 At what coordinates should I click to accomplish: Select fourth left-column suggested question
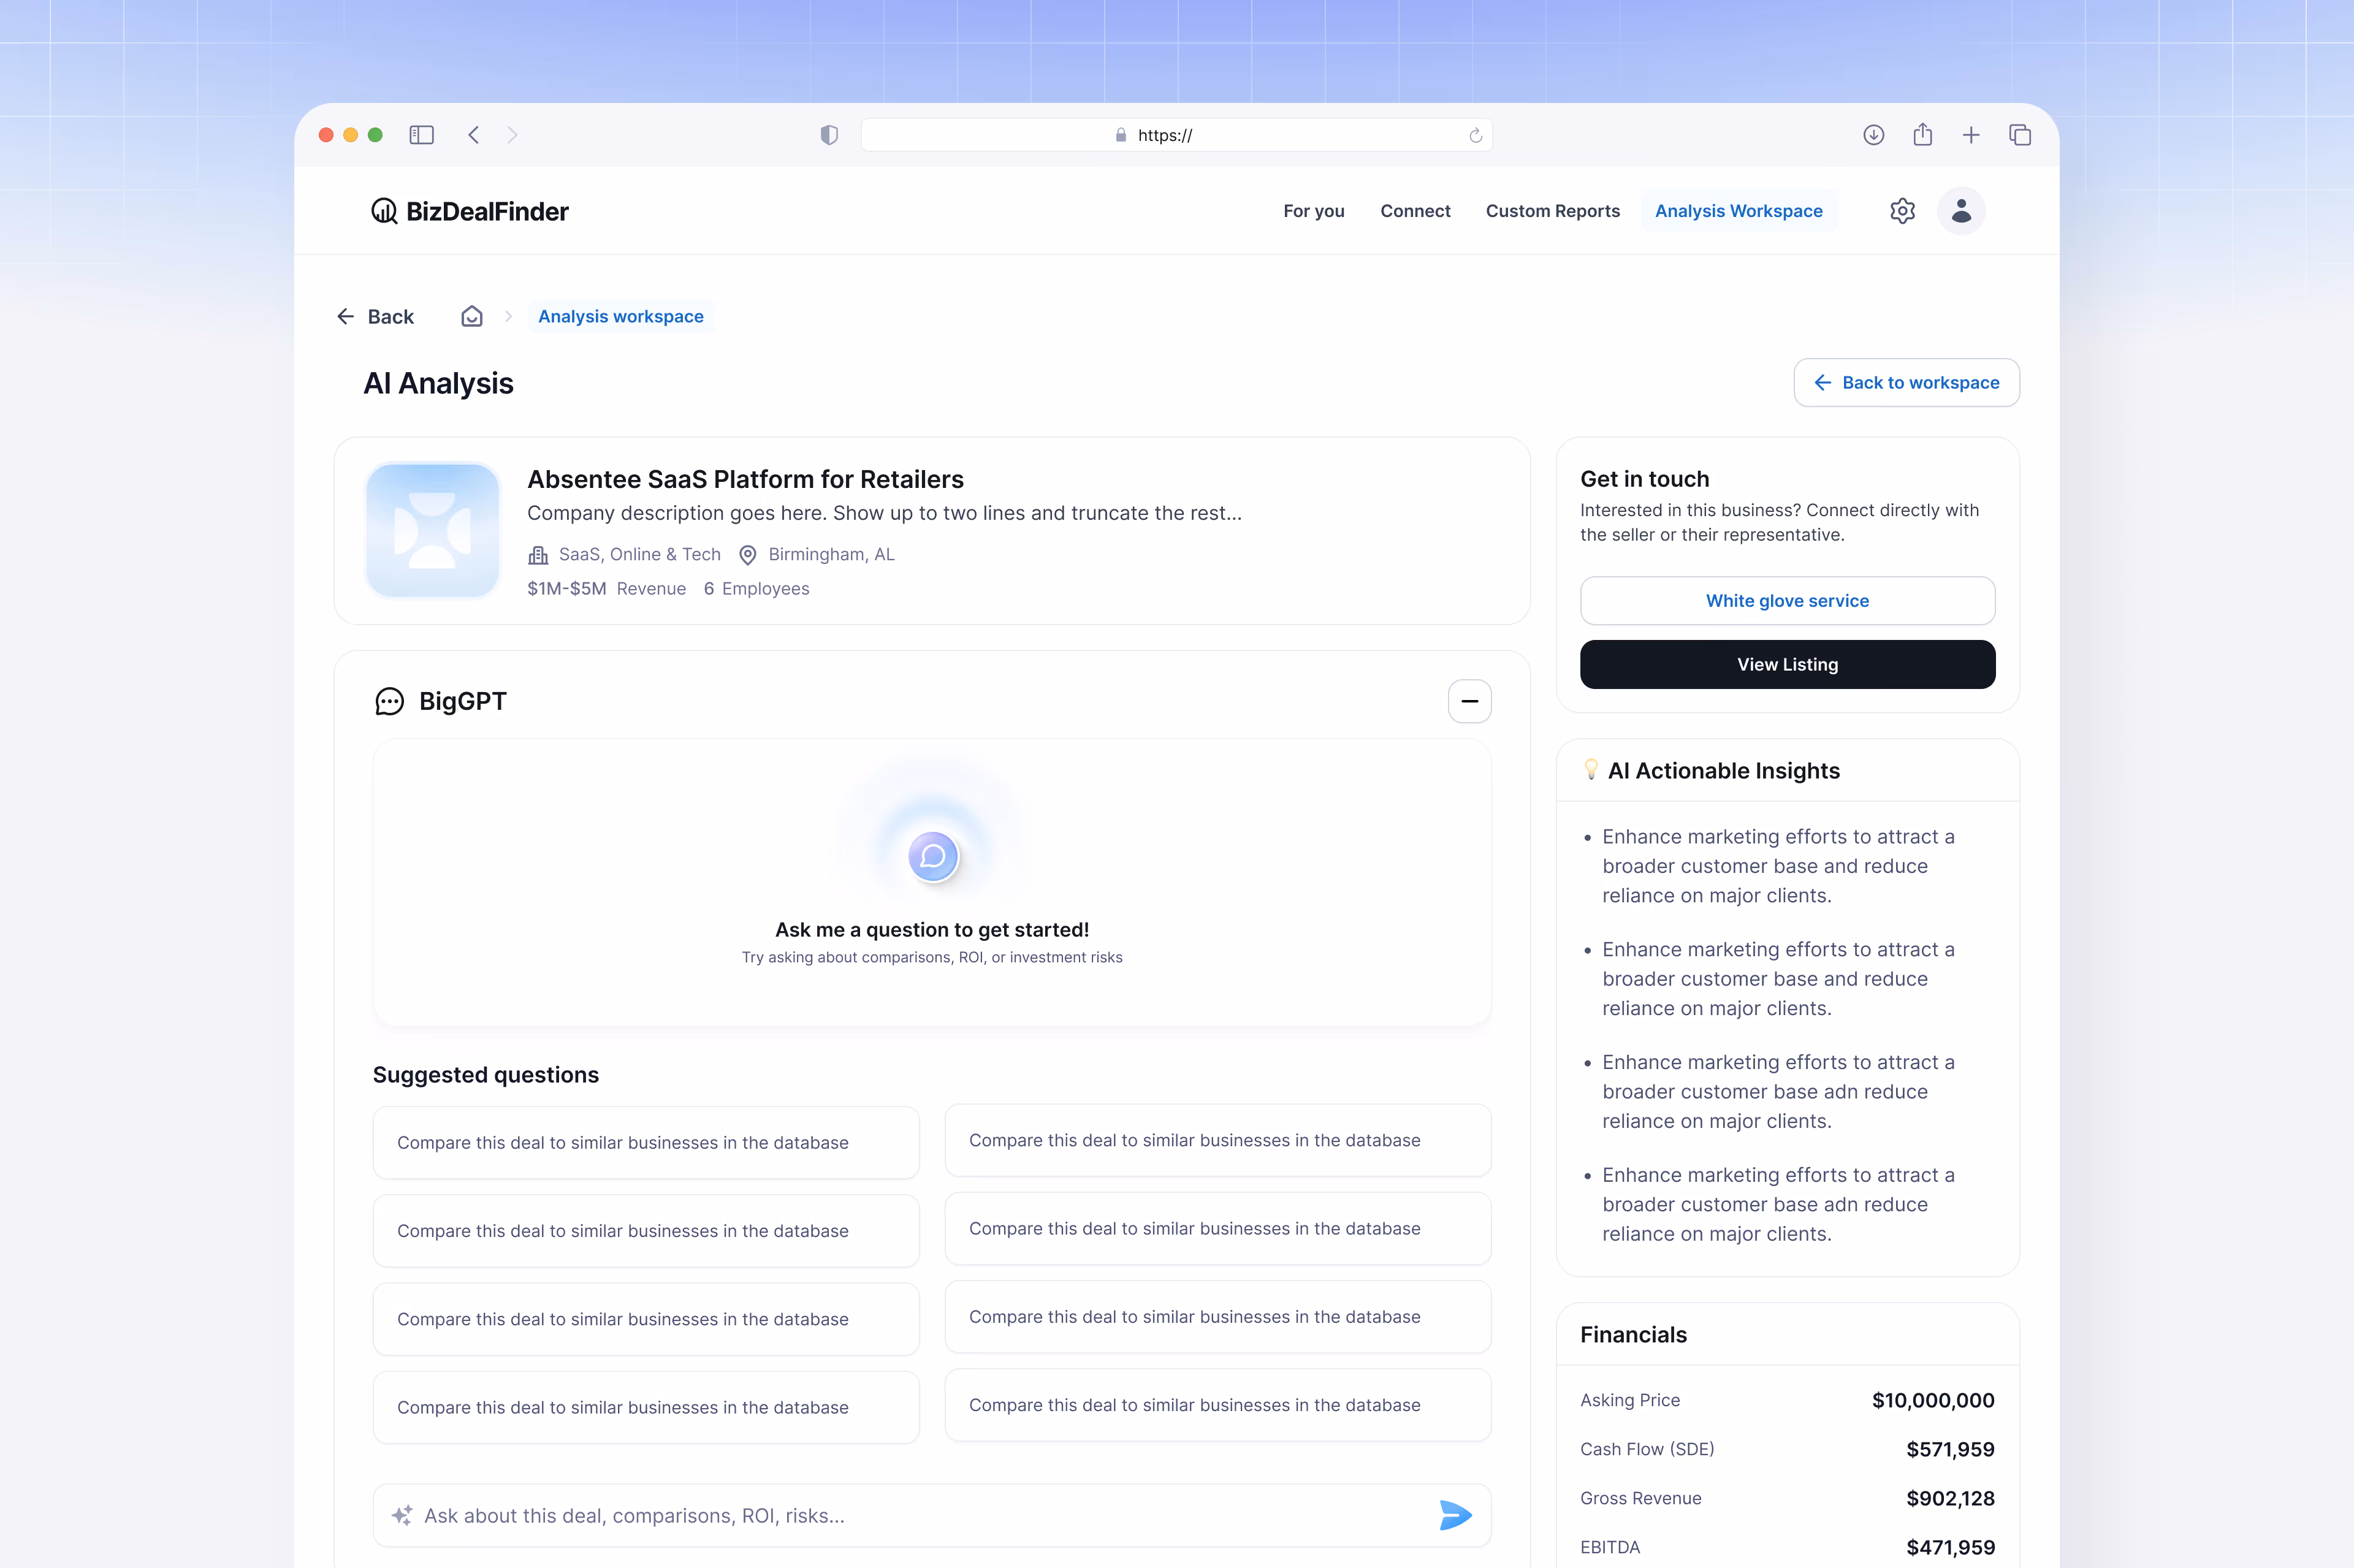pyautogui.click(x=646, y=1407)
